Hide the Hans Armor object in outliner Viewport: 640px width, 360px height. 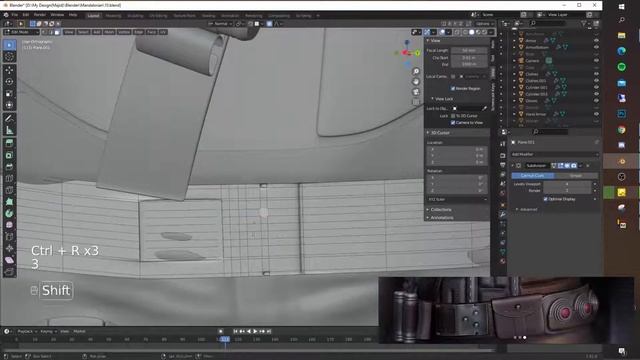[596, 114]
